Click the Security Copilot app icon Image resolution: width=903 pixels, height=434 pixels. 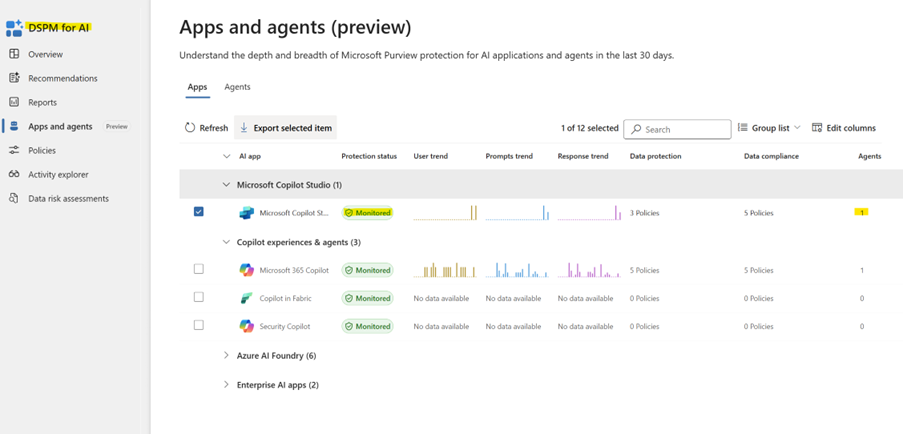pyautogui.click(x=246, y=326)
